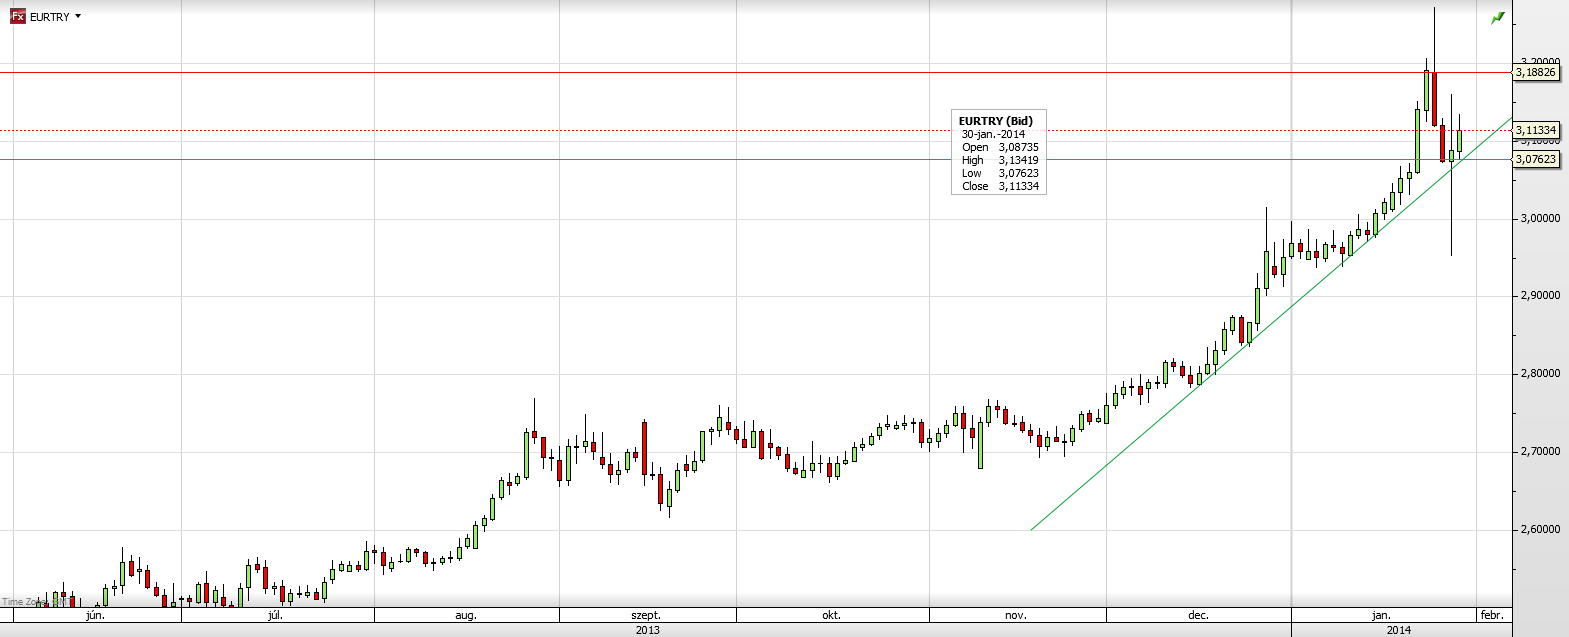Click the júl. month label on time axis
This screenshot has width=1569, height=637.
click(275, 615)
